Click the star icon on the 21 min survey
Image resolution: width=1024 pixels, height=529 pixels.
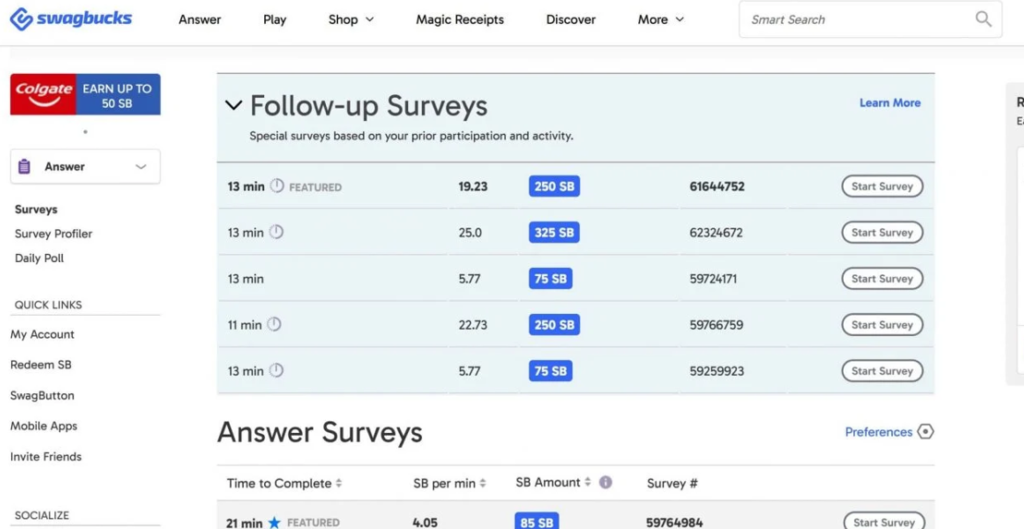click(x=274, y=522)
